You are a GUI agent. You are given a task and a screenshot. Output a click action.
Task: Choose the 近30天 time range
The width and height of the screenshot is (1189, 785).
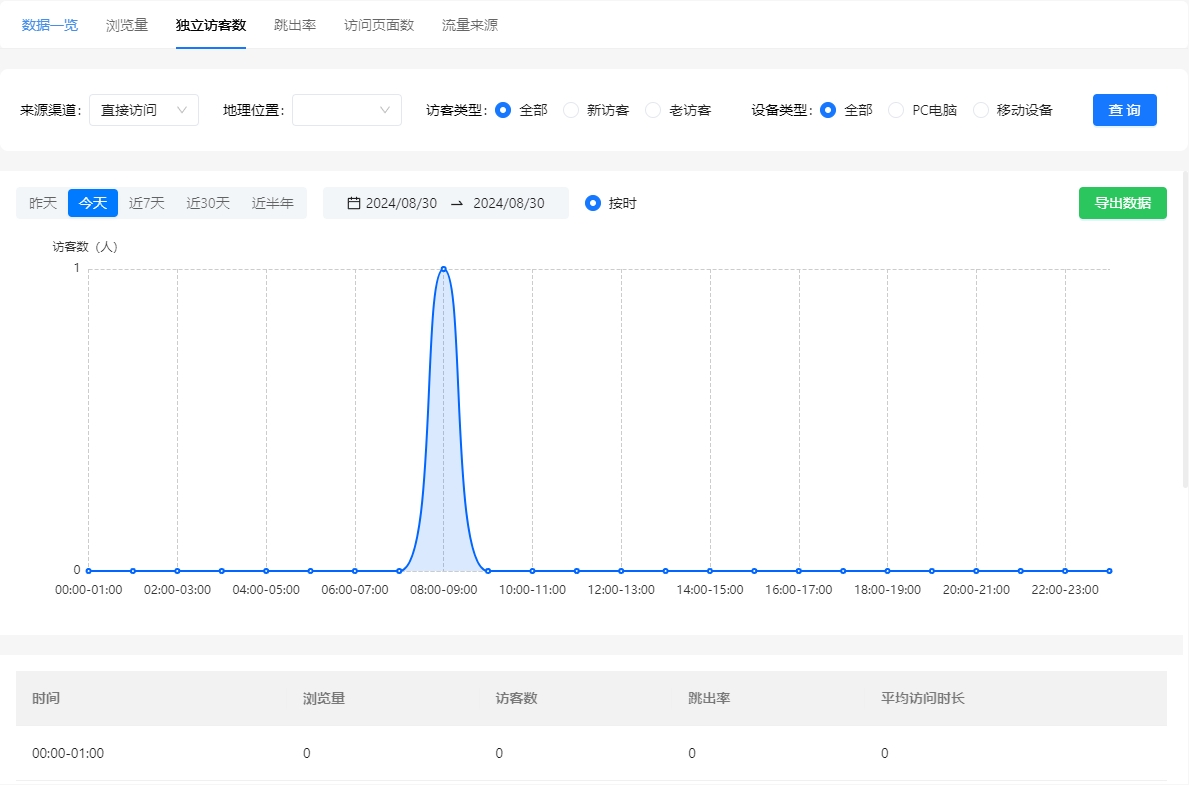(208, 203)
